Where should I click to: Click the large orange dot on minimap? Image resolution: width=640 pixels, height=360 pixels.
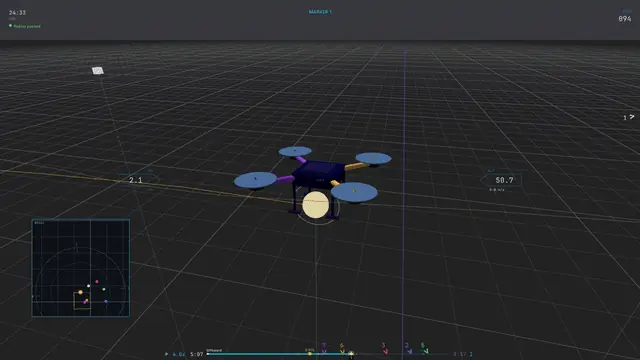(x=80, y=292)
